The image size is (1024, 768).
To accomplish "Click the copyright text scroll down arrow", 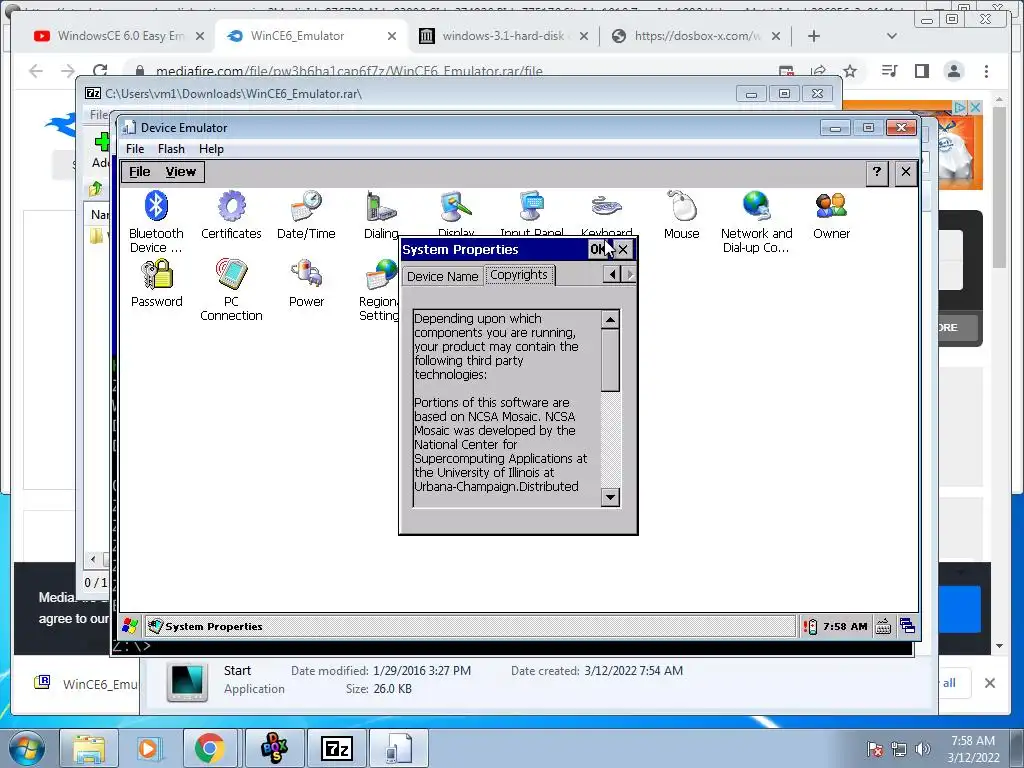I will click(610, 497).
